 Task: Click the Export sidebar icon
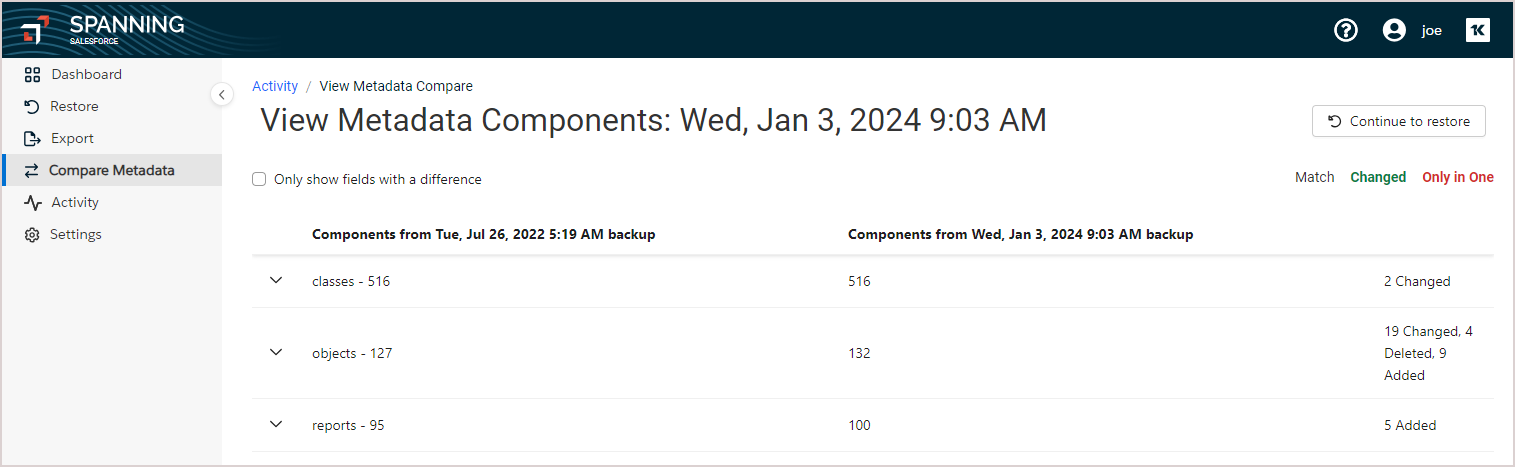point(32,138)
